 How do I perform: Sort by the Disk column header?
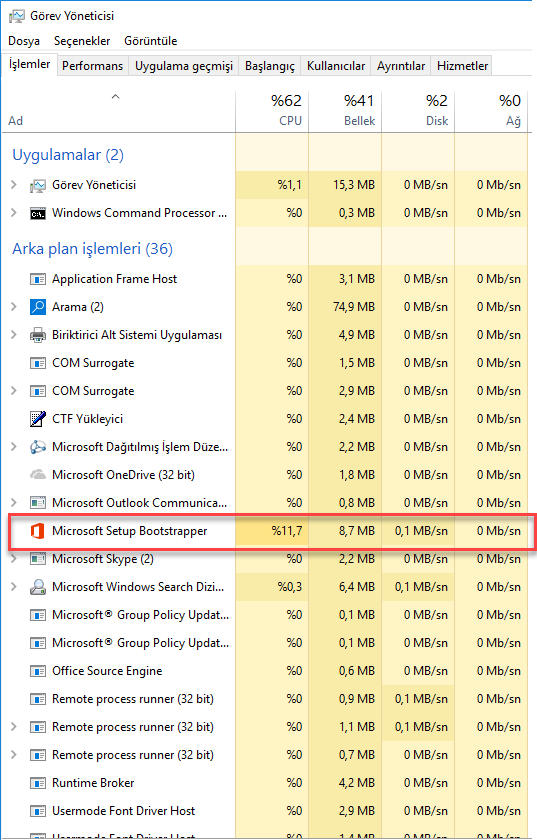(x=418, y=111)
